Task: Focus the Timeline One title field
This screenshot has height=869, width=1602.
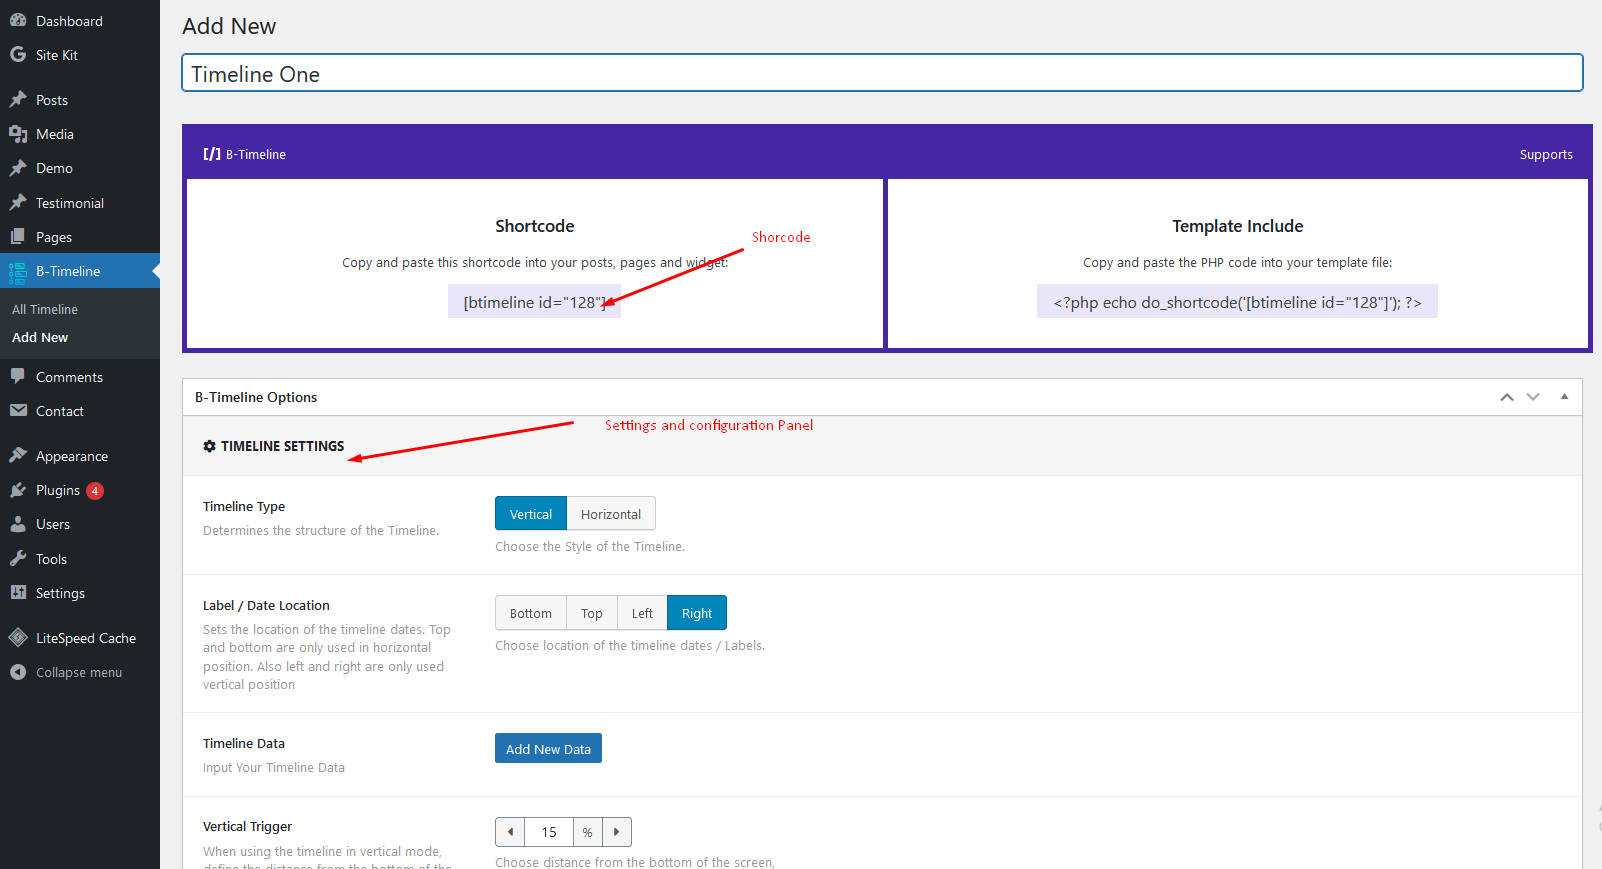Action: click(882, 73)
